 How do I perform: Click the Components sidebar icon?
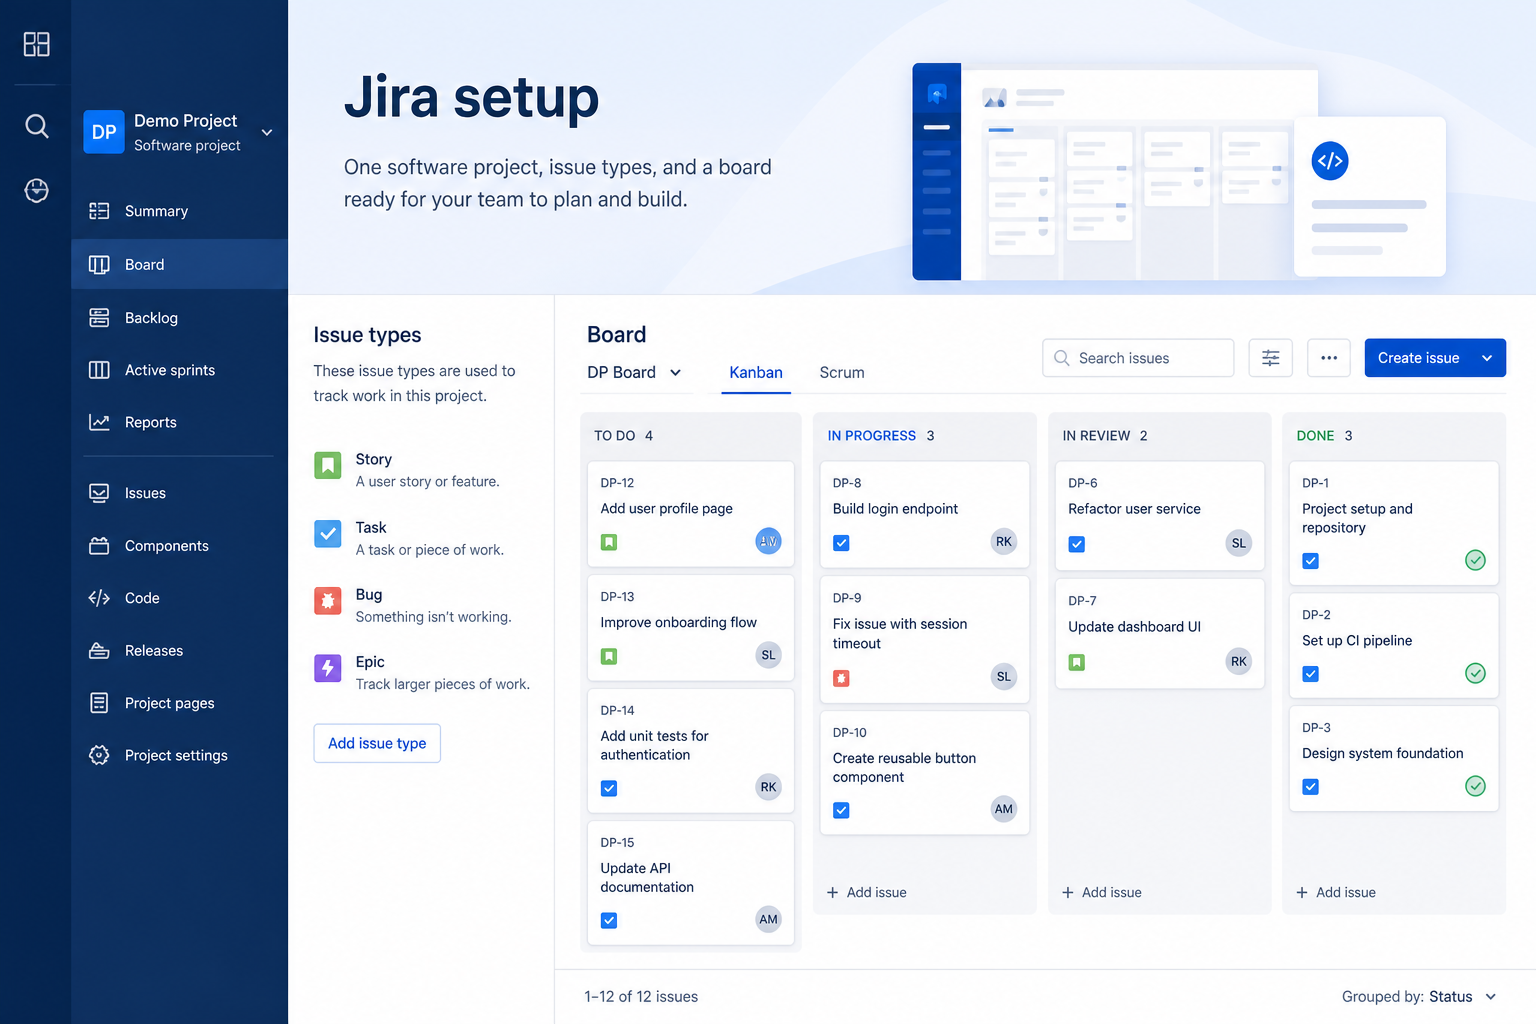coord(99,546)
